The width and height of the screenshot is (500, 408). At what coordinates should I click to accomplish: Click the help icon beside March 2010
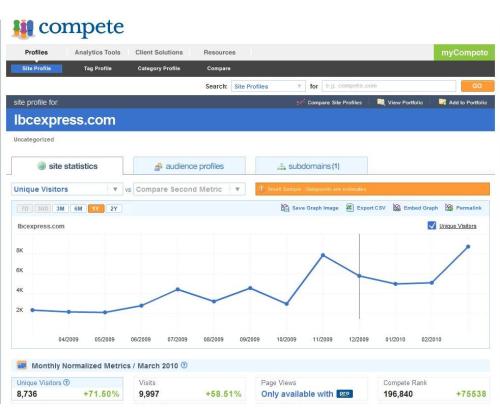point(184,365)
